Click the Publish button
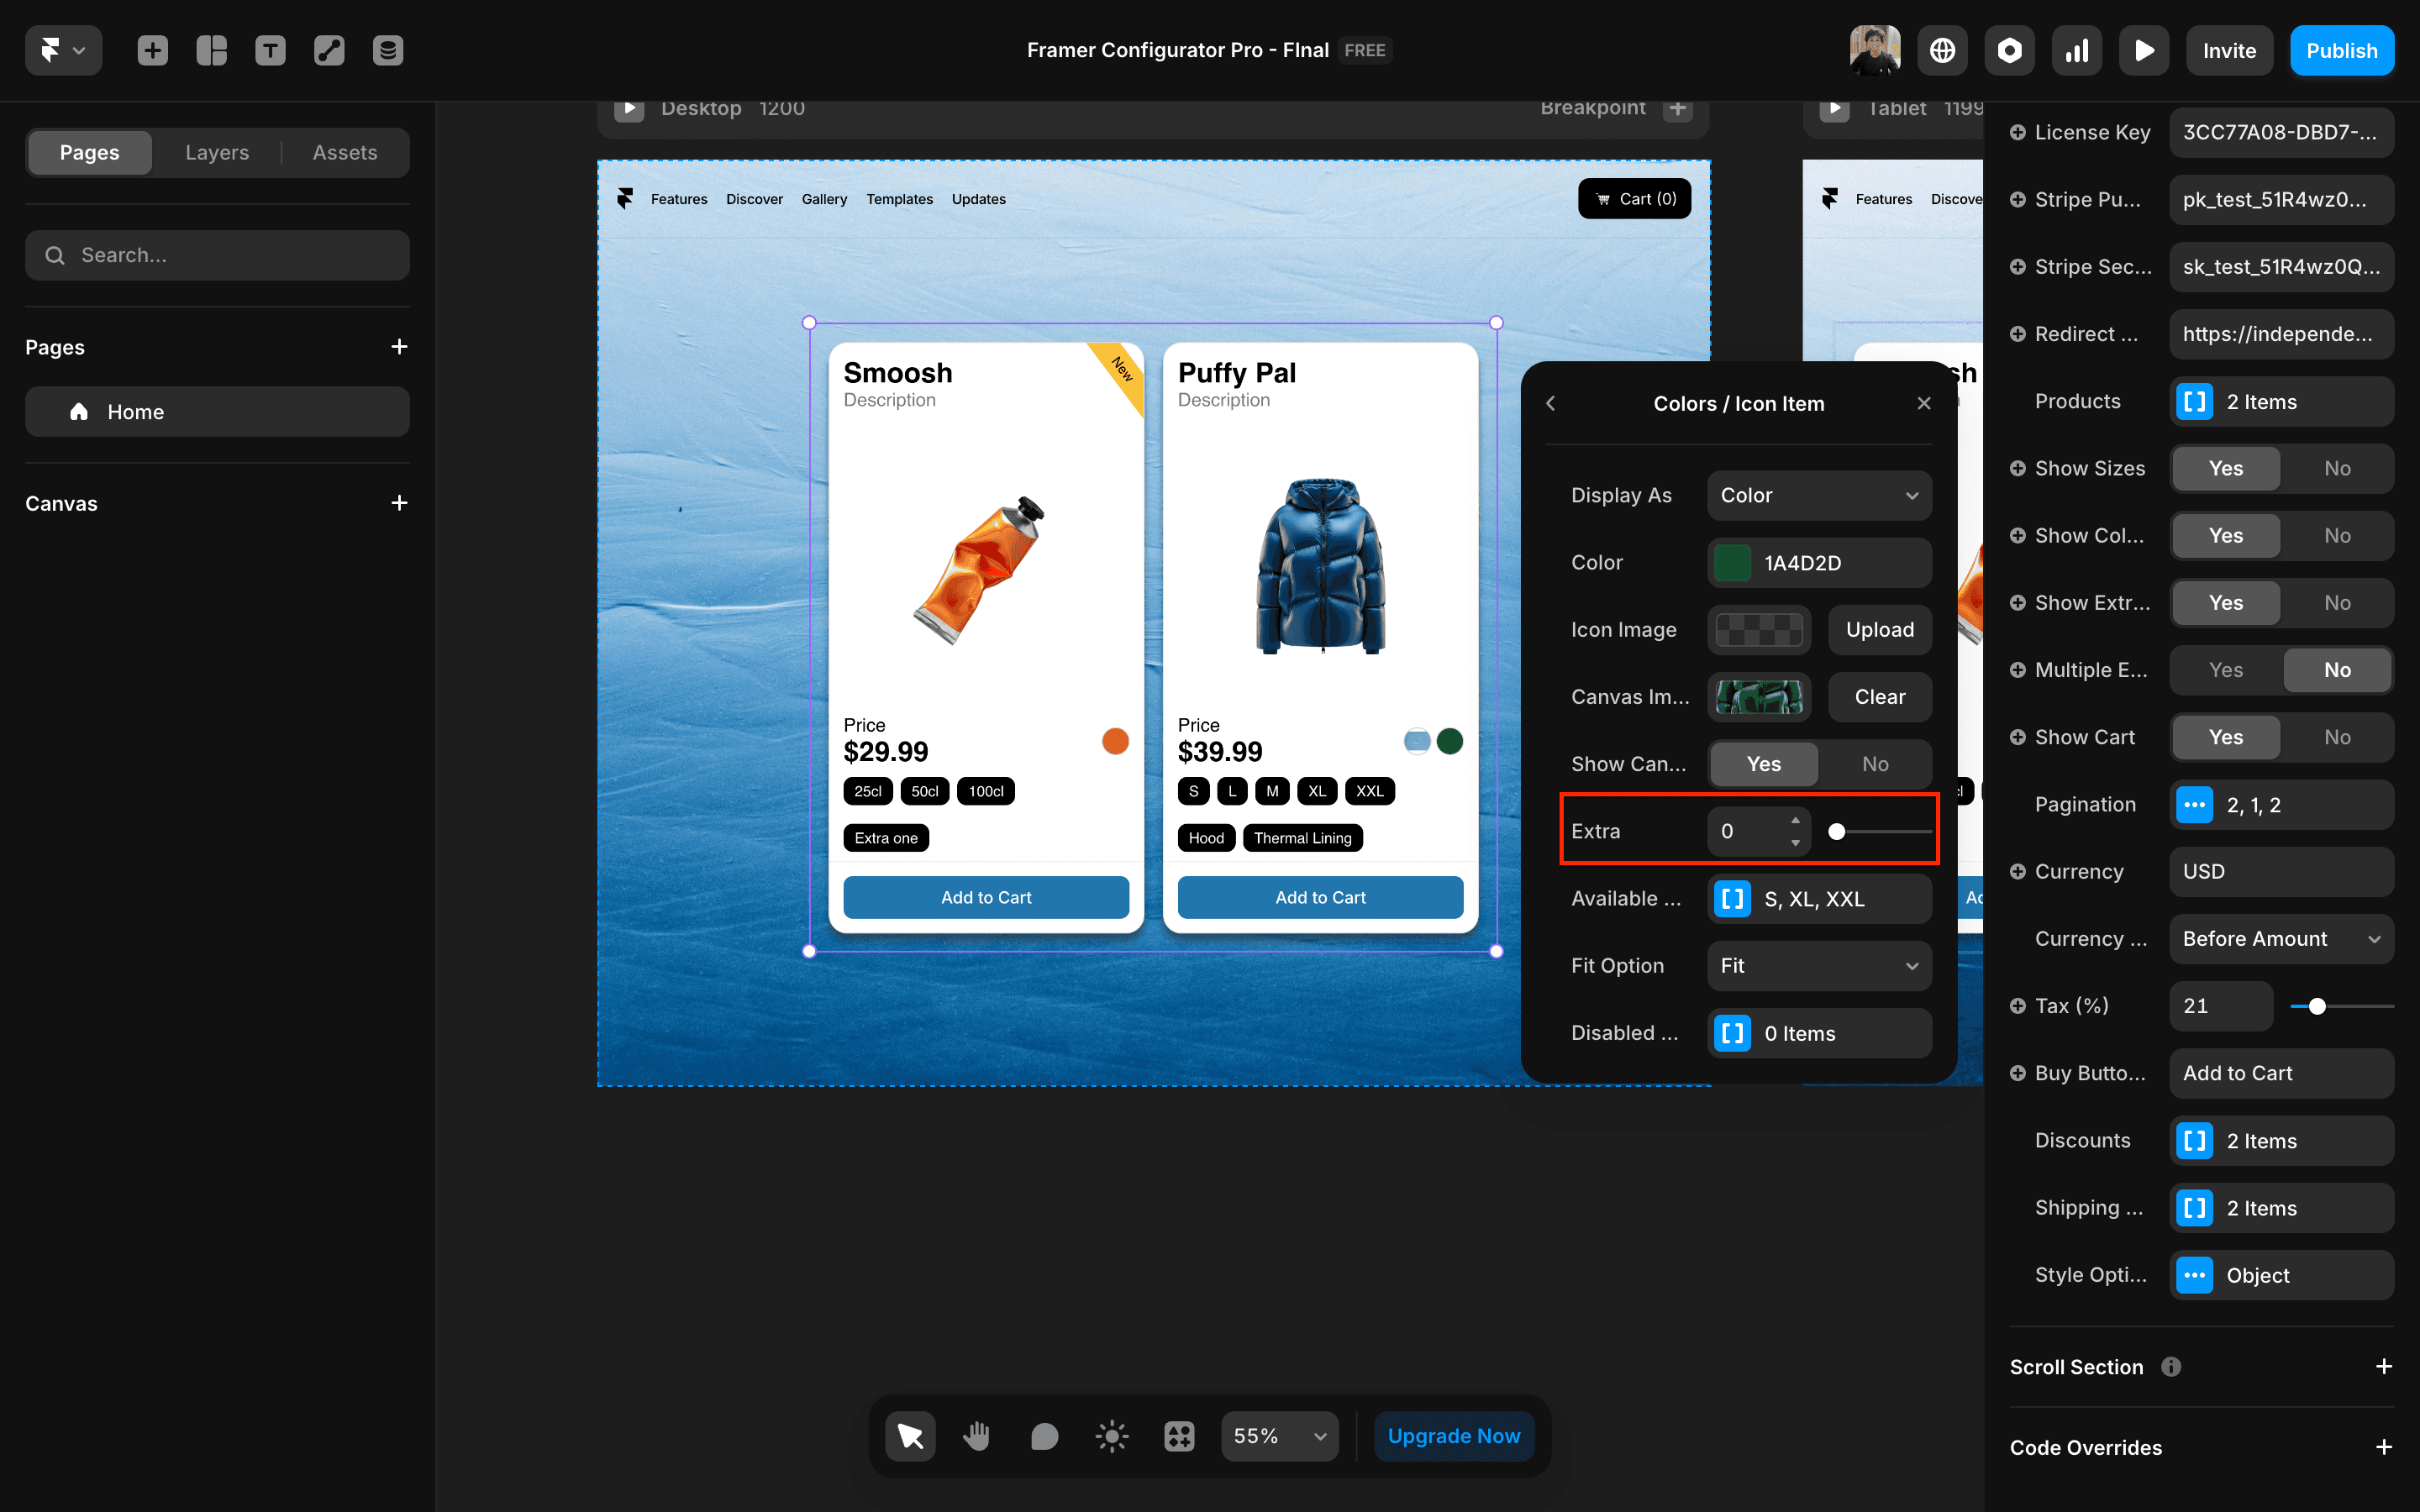 [2341, 50]
